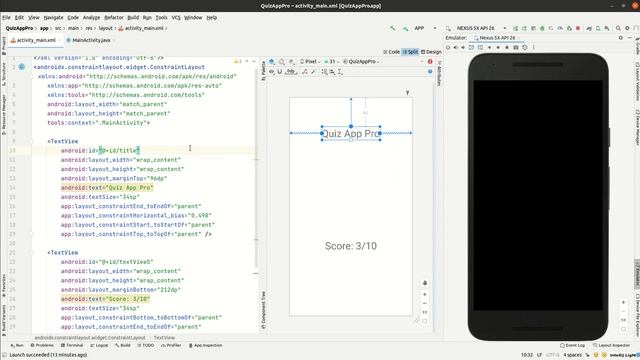This screenshot has width=640, height=360.
Task: Click the Infer Constraints magic wand icon
Action: [x=313, y=72]
